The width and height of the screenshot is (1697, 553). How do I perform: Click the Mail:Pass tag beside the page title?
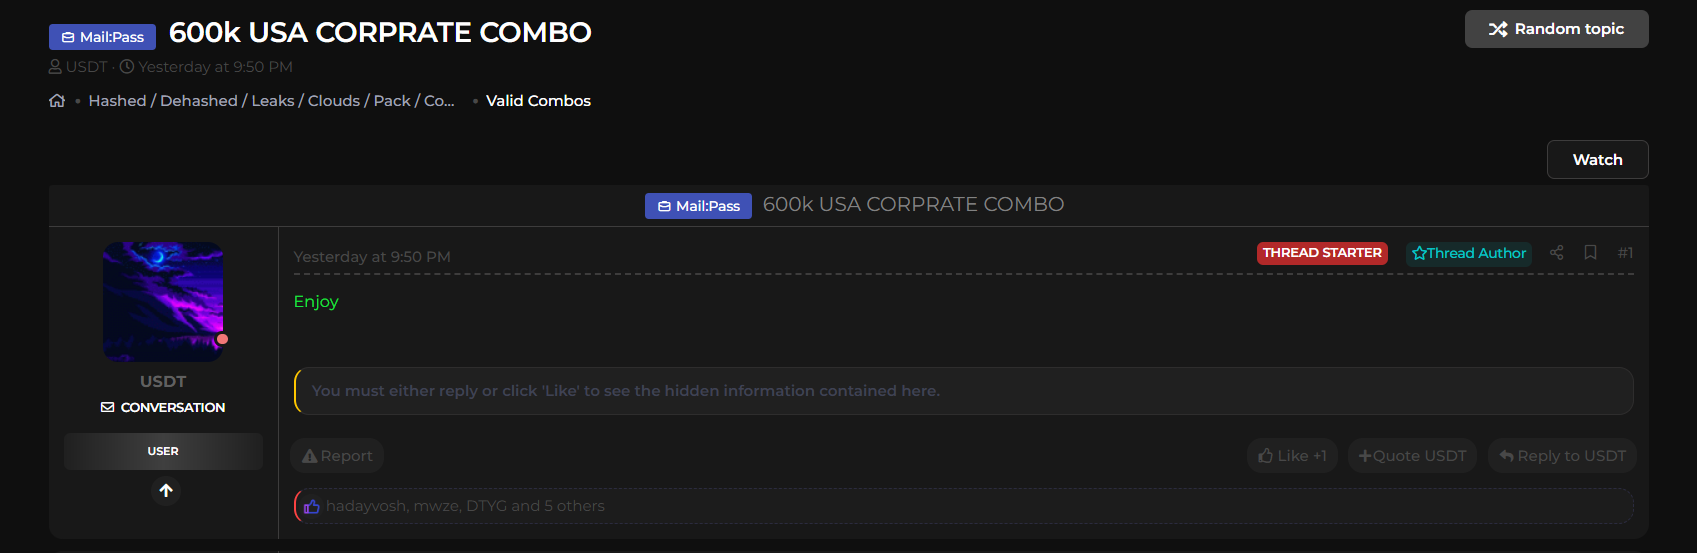[102, 37]
